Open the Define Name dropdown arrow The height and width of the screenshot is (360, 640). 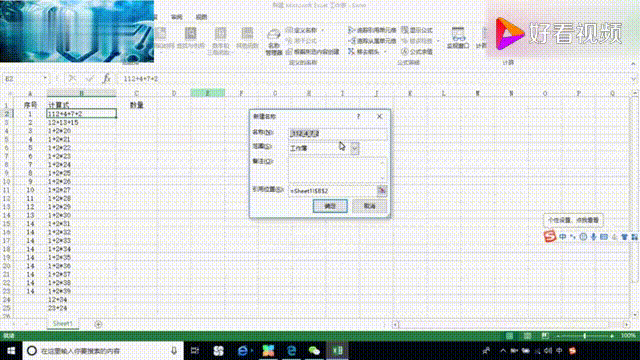coord(323,30)
